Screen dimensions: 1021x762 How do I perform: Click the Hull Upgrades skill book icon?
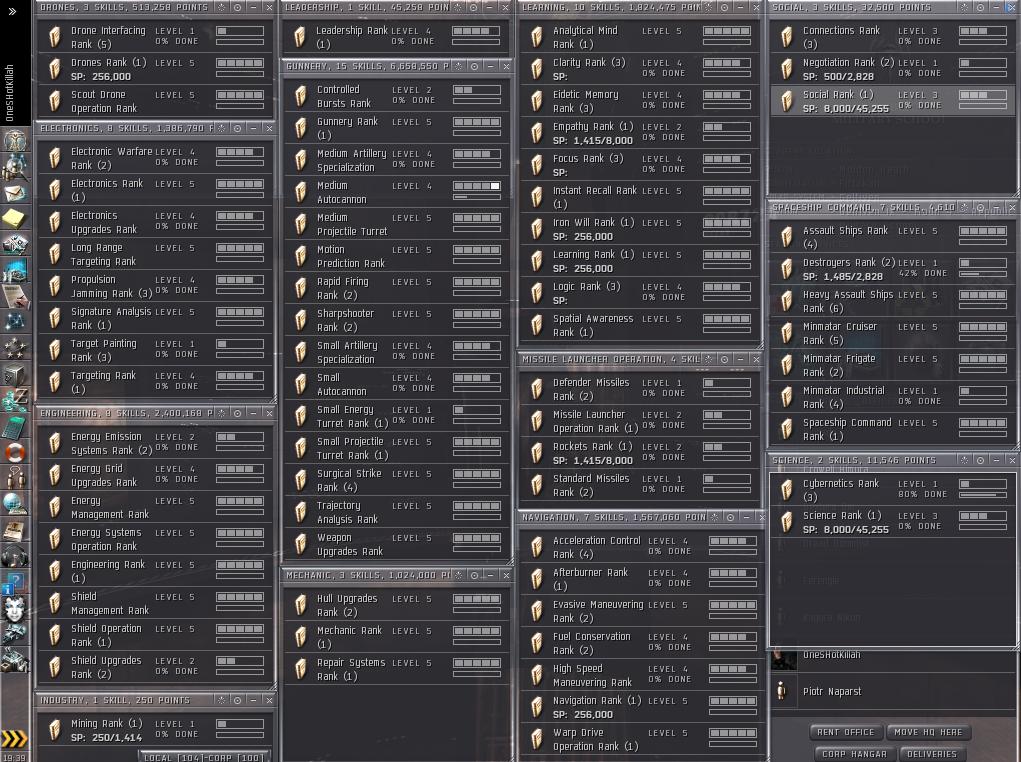300,605
